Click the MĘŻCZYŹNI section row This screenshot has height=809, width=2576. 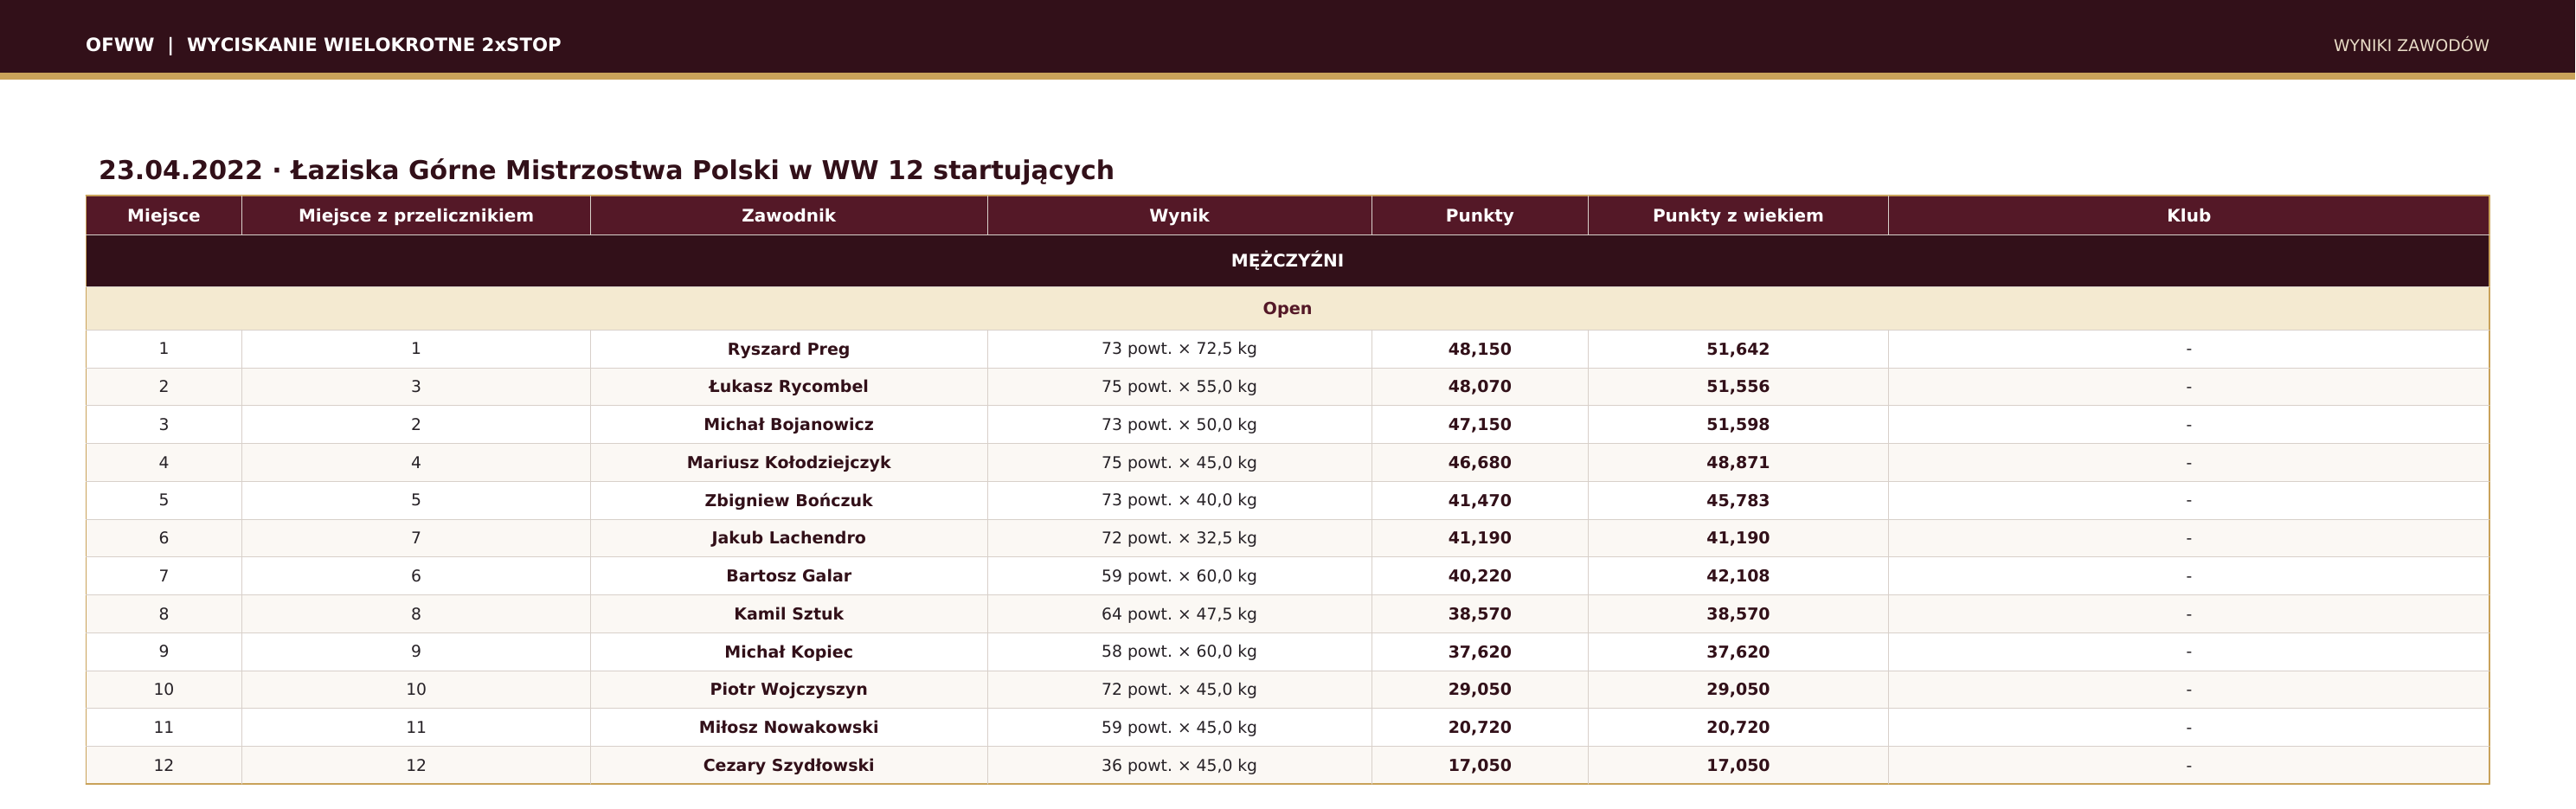click(x=1287, y=261)
